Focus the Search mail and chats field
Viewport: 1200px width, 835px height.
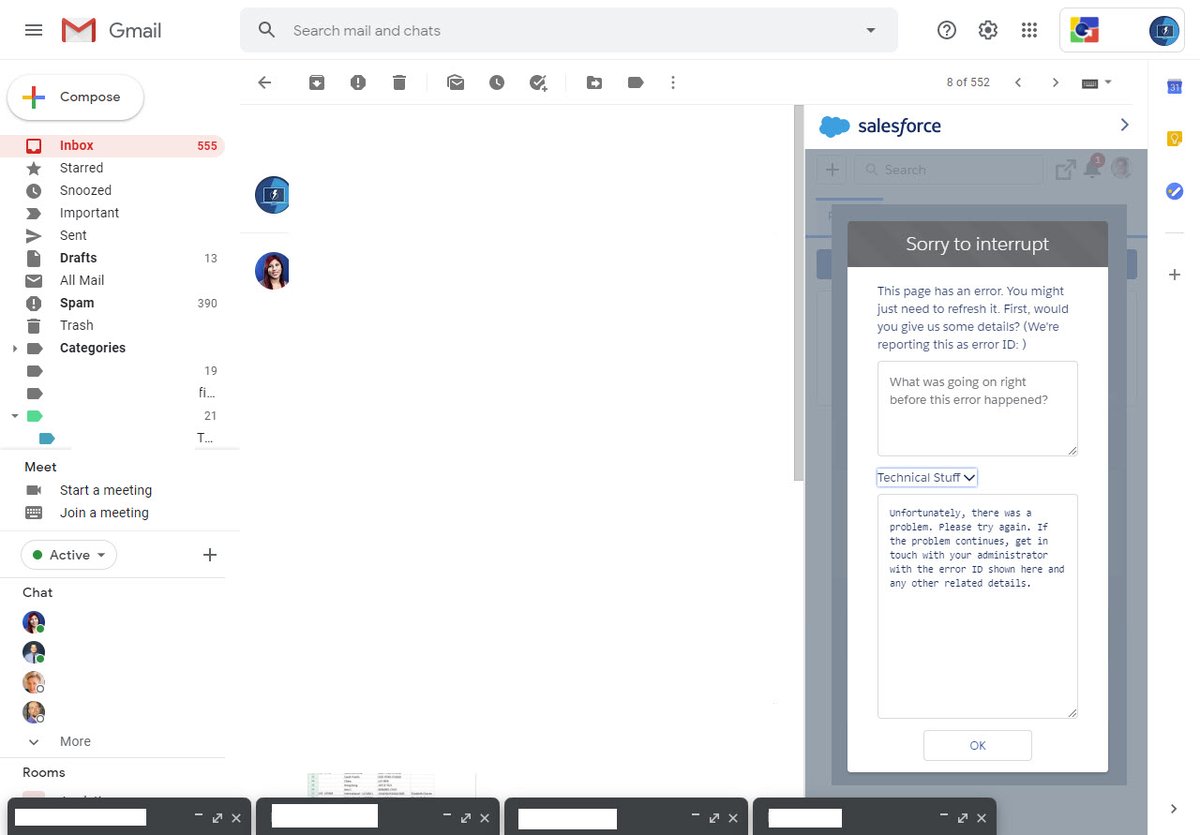[570, 30]
